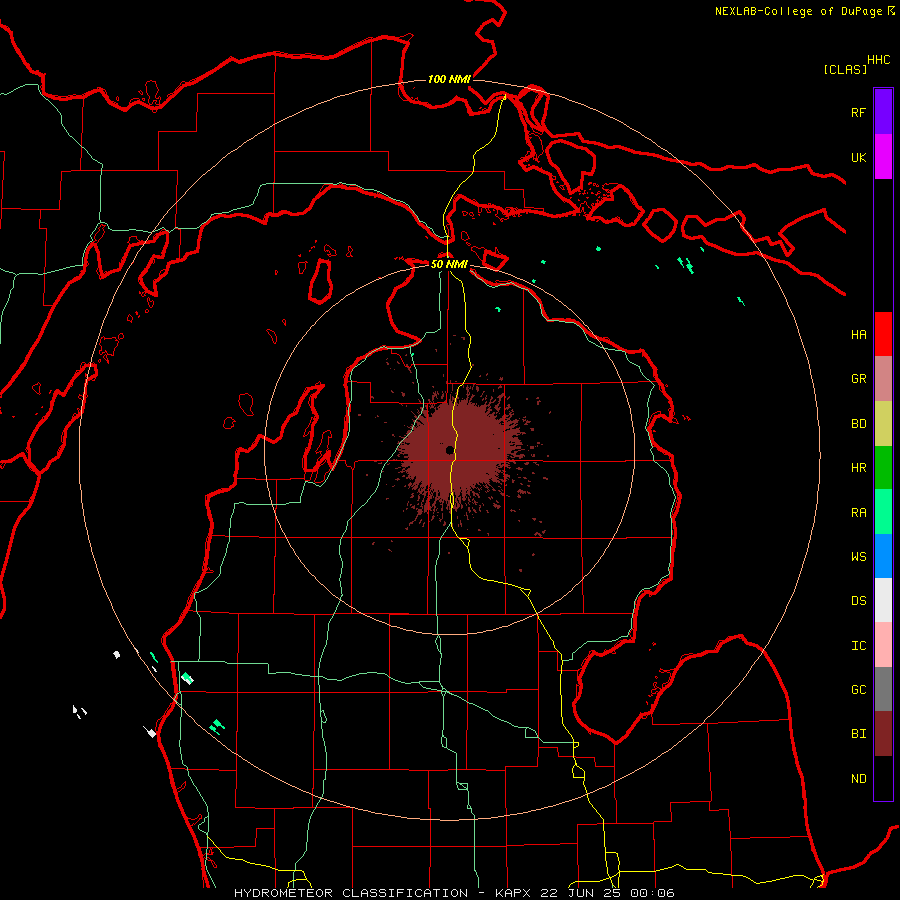This screenshot has width=900, height=900.
Task: Click the RA legend label
Action: pos(858,513)
